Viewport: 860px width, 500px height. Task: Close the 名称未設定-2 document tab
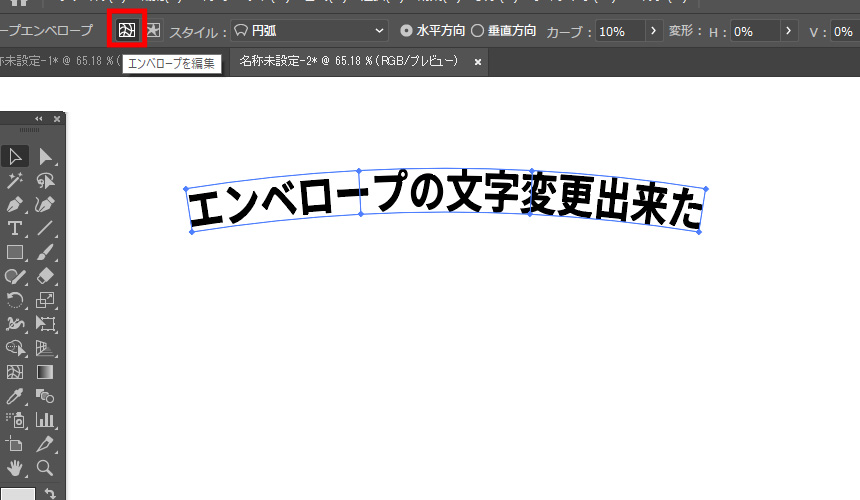tap(478, 62)
